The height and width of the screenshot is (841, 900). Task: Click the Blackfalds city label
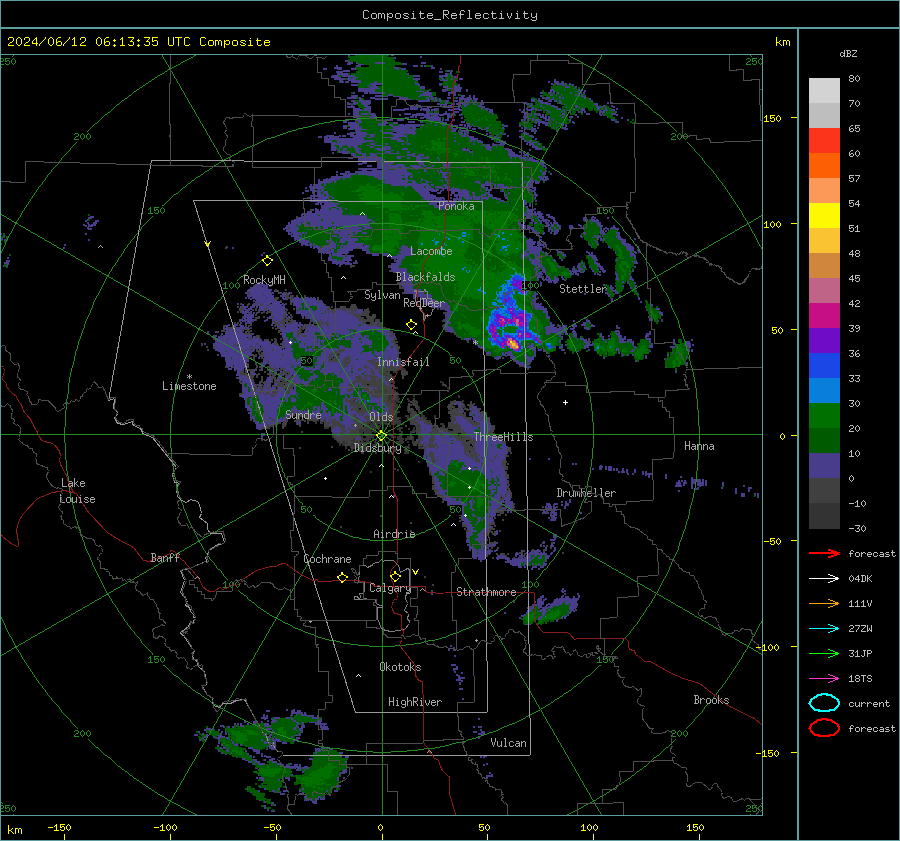[x=425, y=277]
